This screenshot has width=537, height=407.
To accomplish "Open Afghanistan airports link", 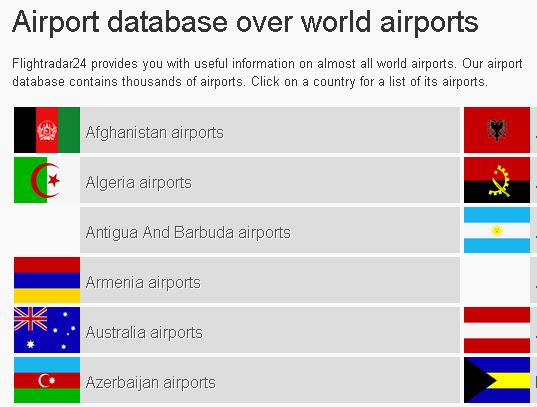I will [154, 133].
